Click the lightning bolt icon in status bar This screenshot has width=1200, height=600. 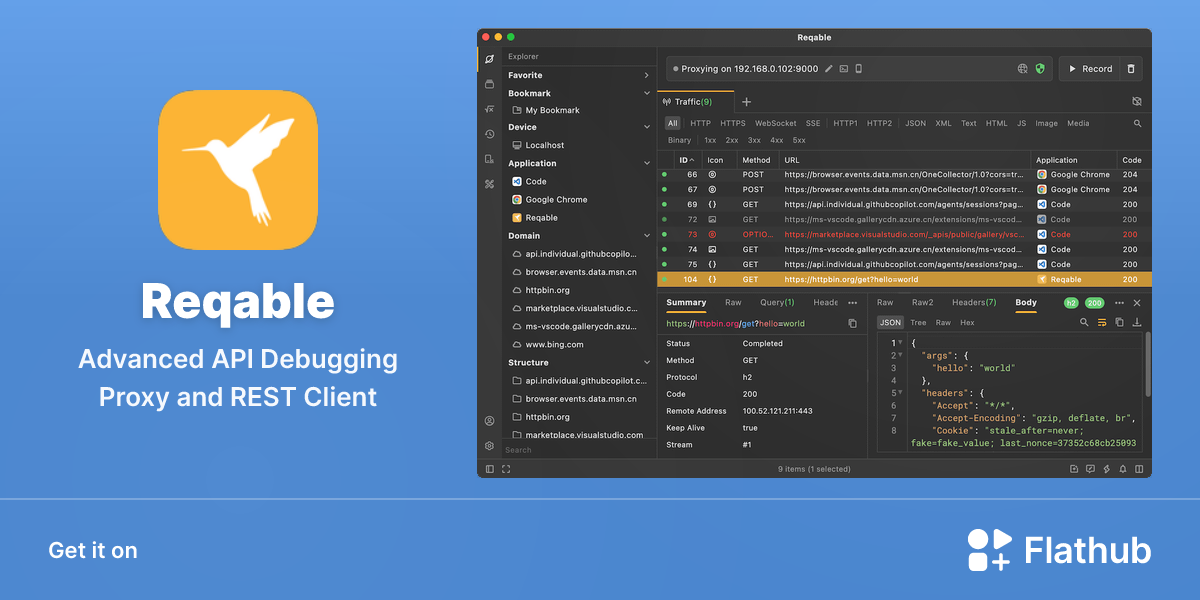point(1106,469)
